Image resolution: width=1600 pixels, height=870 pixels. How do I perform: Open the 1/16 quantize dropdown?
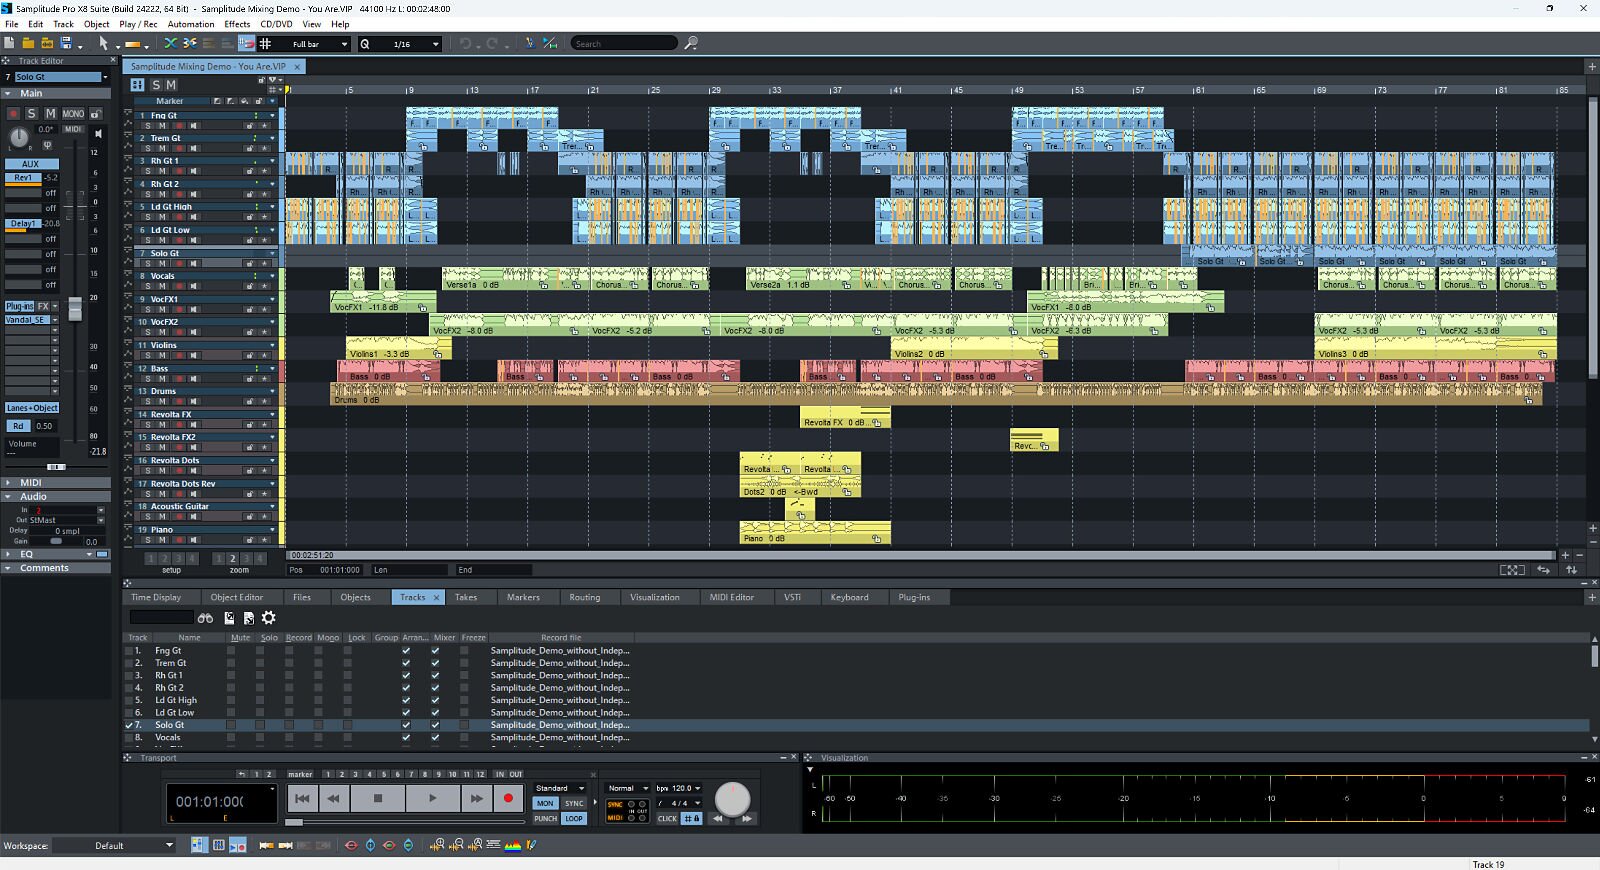click(x=435, y=44)
